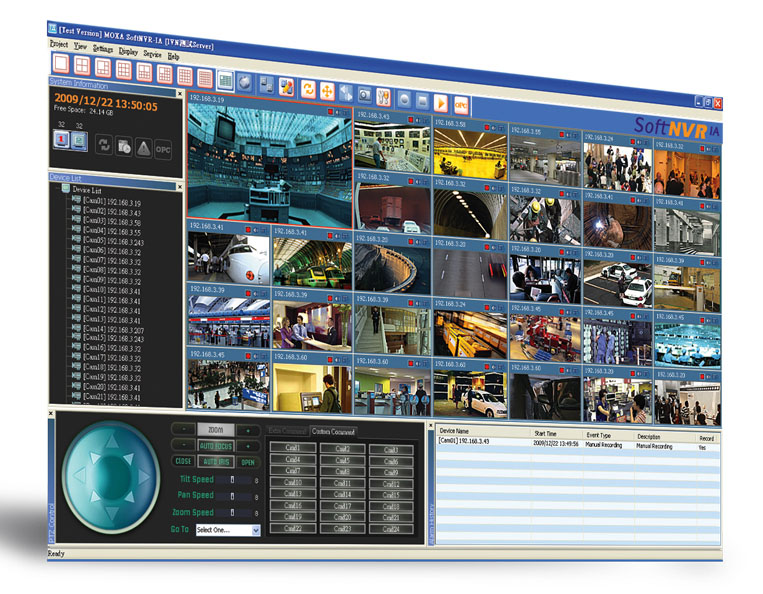This screenshot has width=763, height=594.
Task: Toggle the AUTO IRIS button
Action: (216, 461)
